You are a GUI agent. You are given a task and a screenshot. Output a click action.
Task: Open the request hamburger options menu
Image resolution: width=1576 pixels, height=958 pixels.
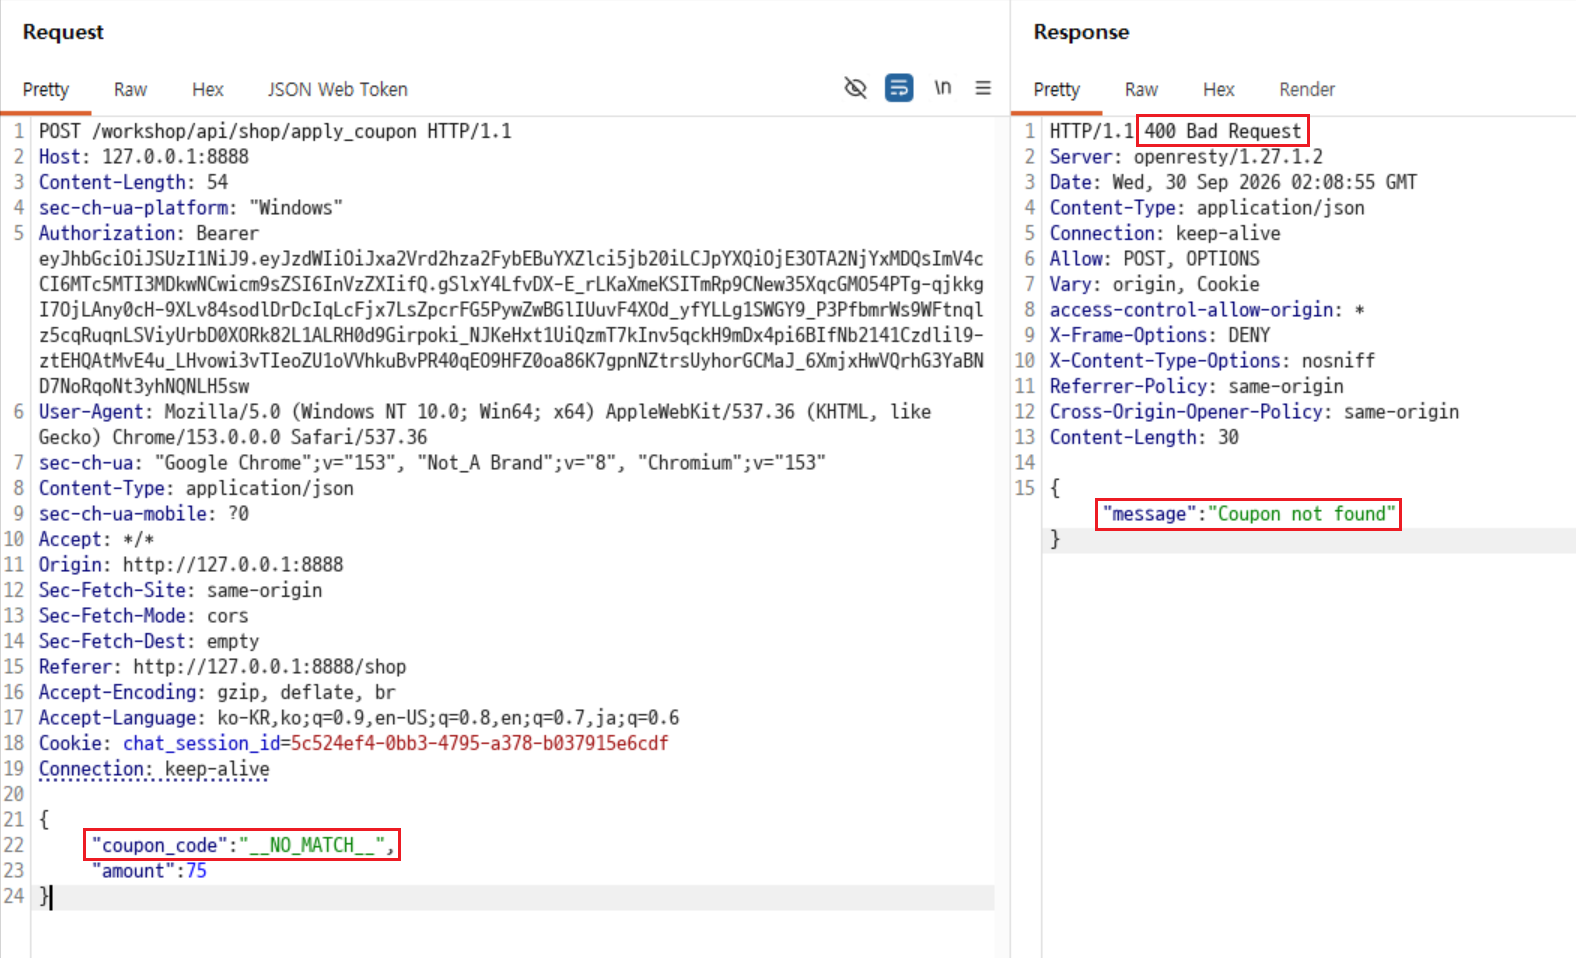click(983, 88)
